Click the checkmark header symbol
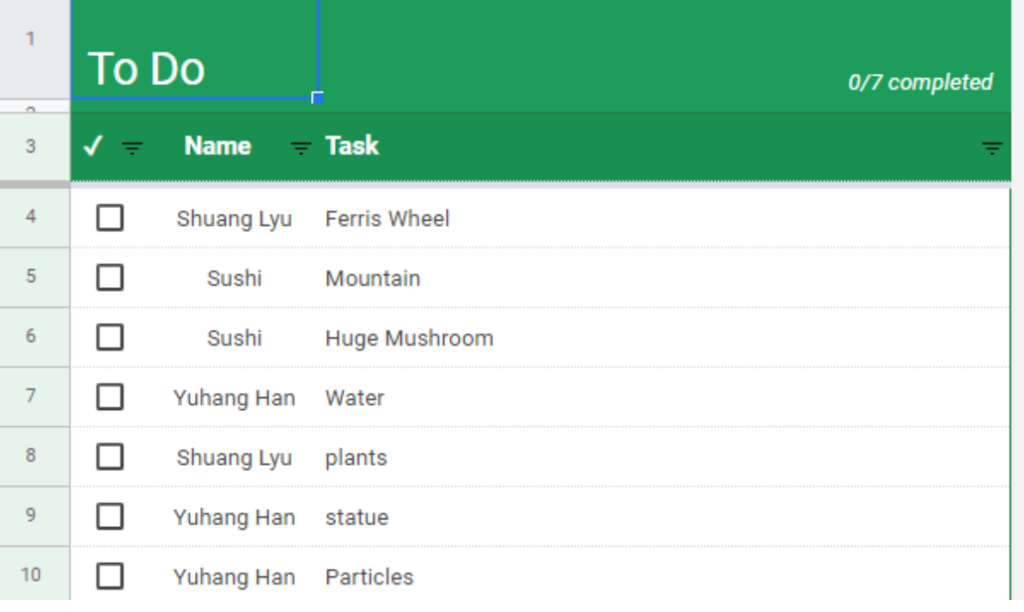1024x612 pixels. point(93,146)
